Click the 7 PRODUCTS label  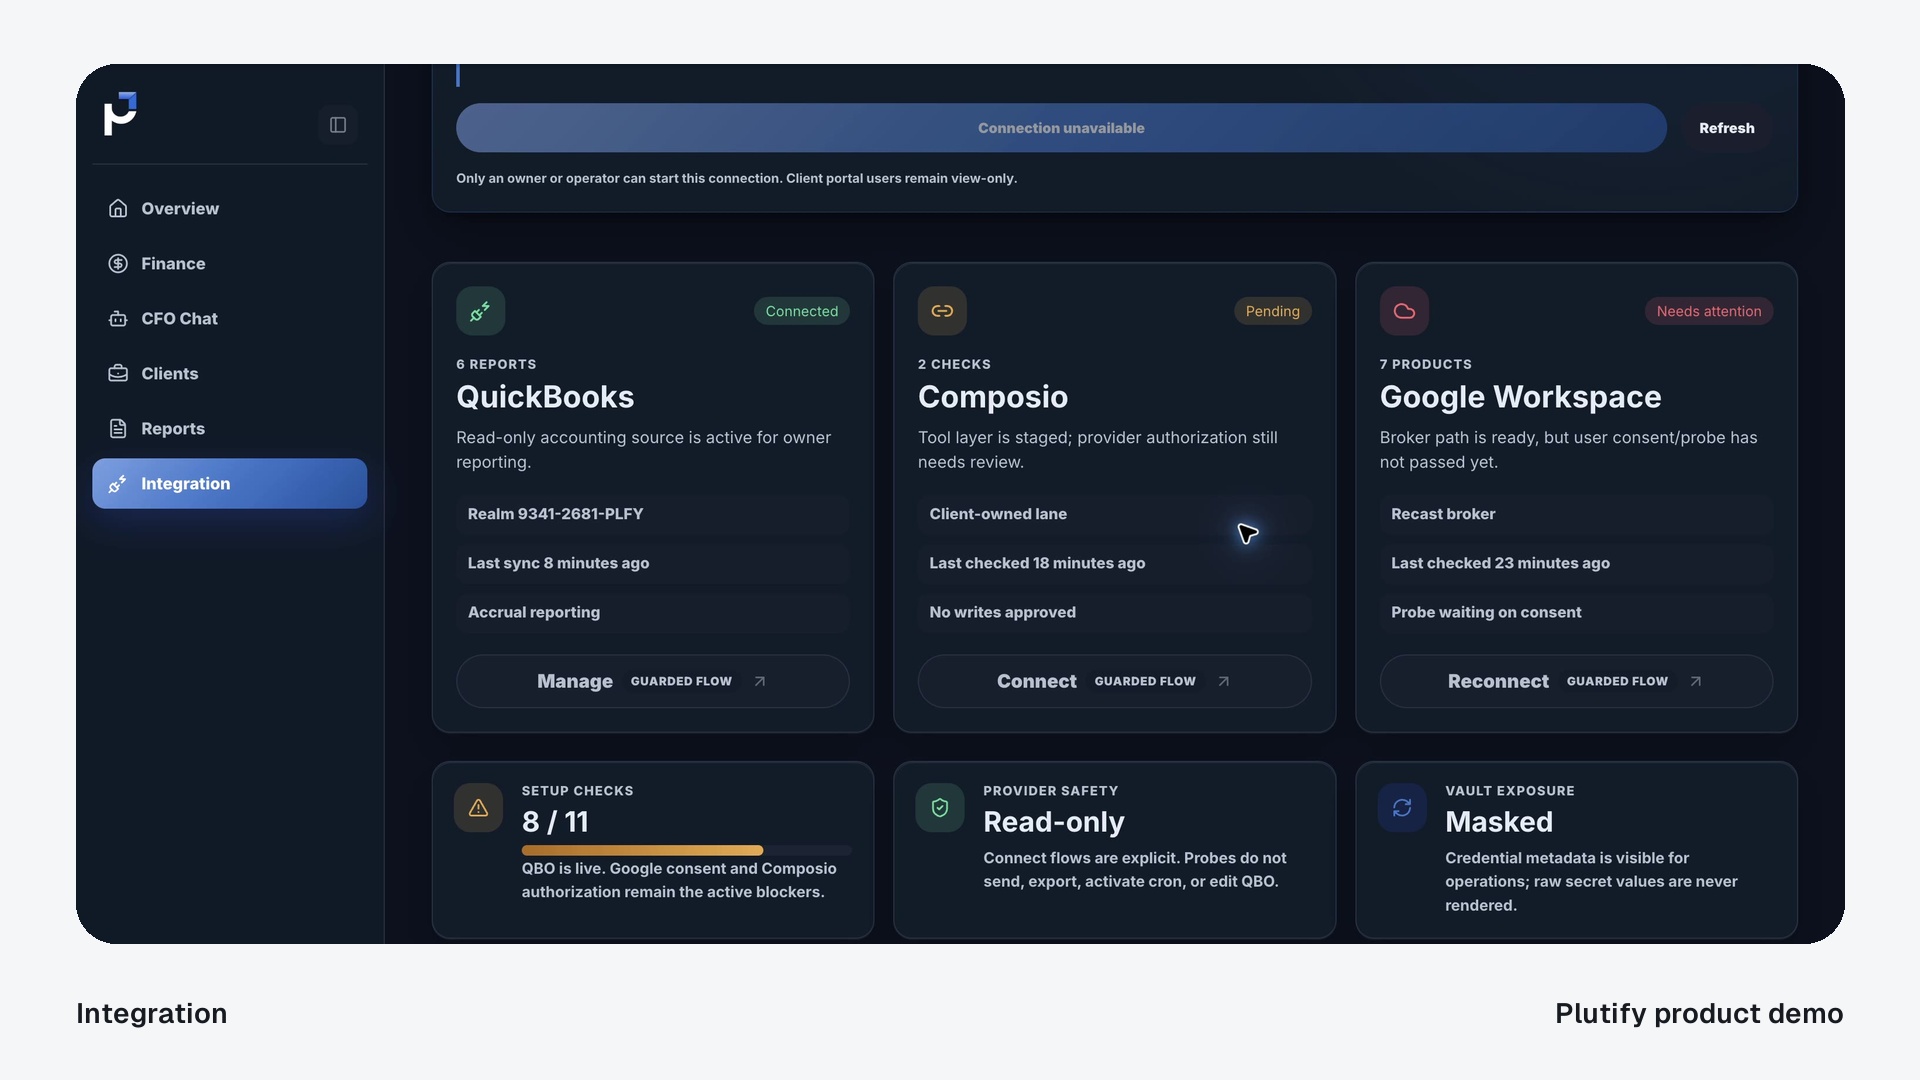[x=1426, y=364]
